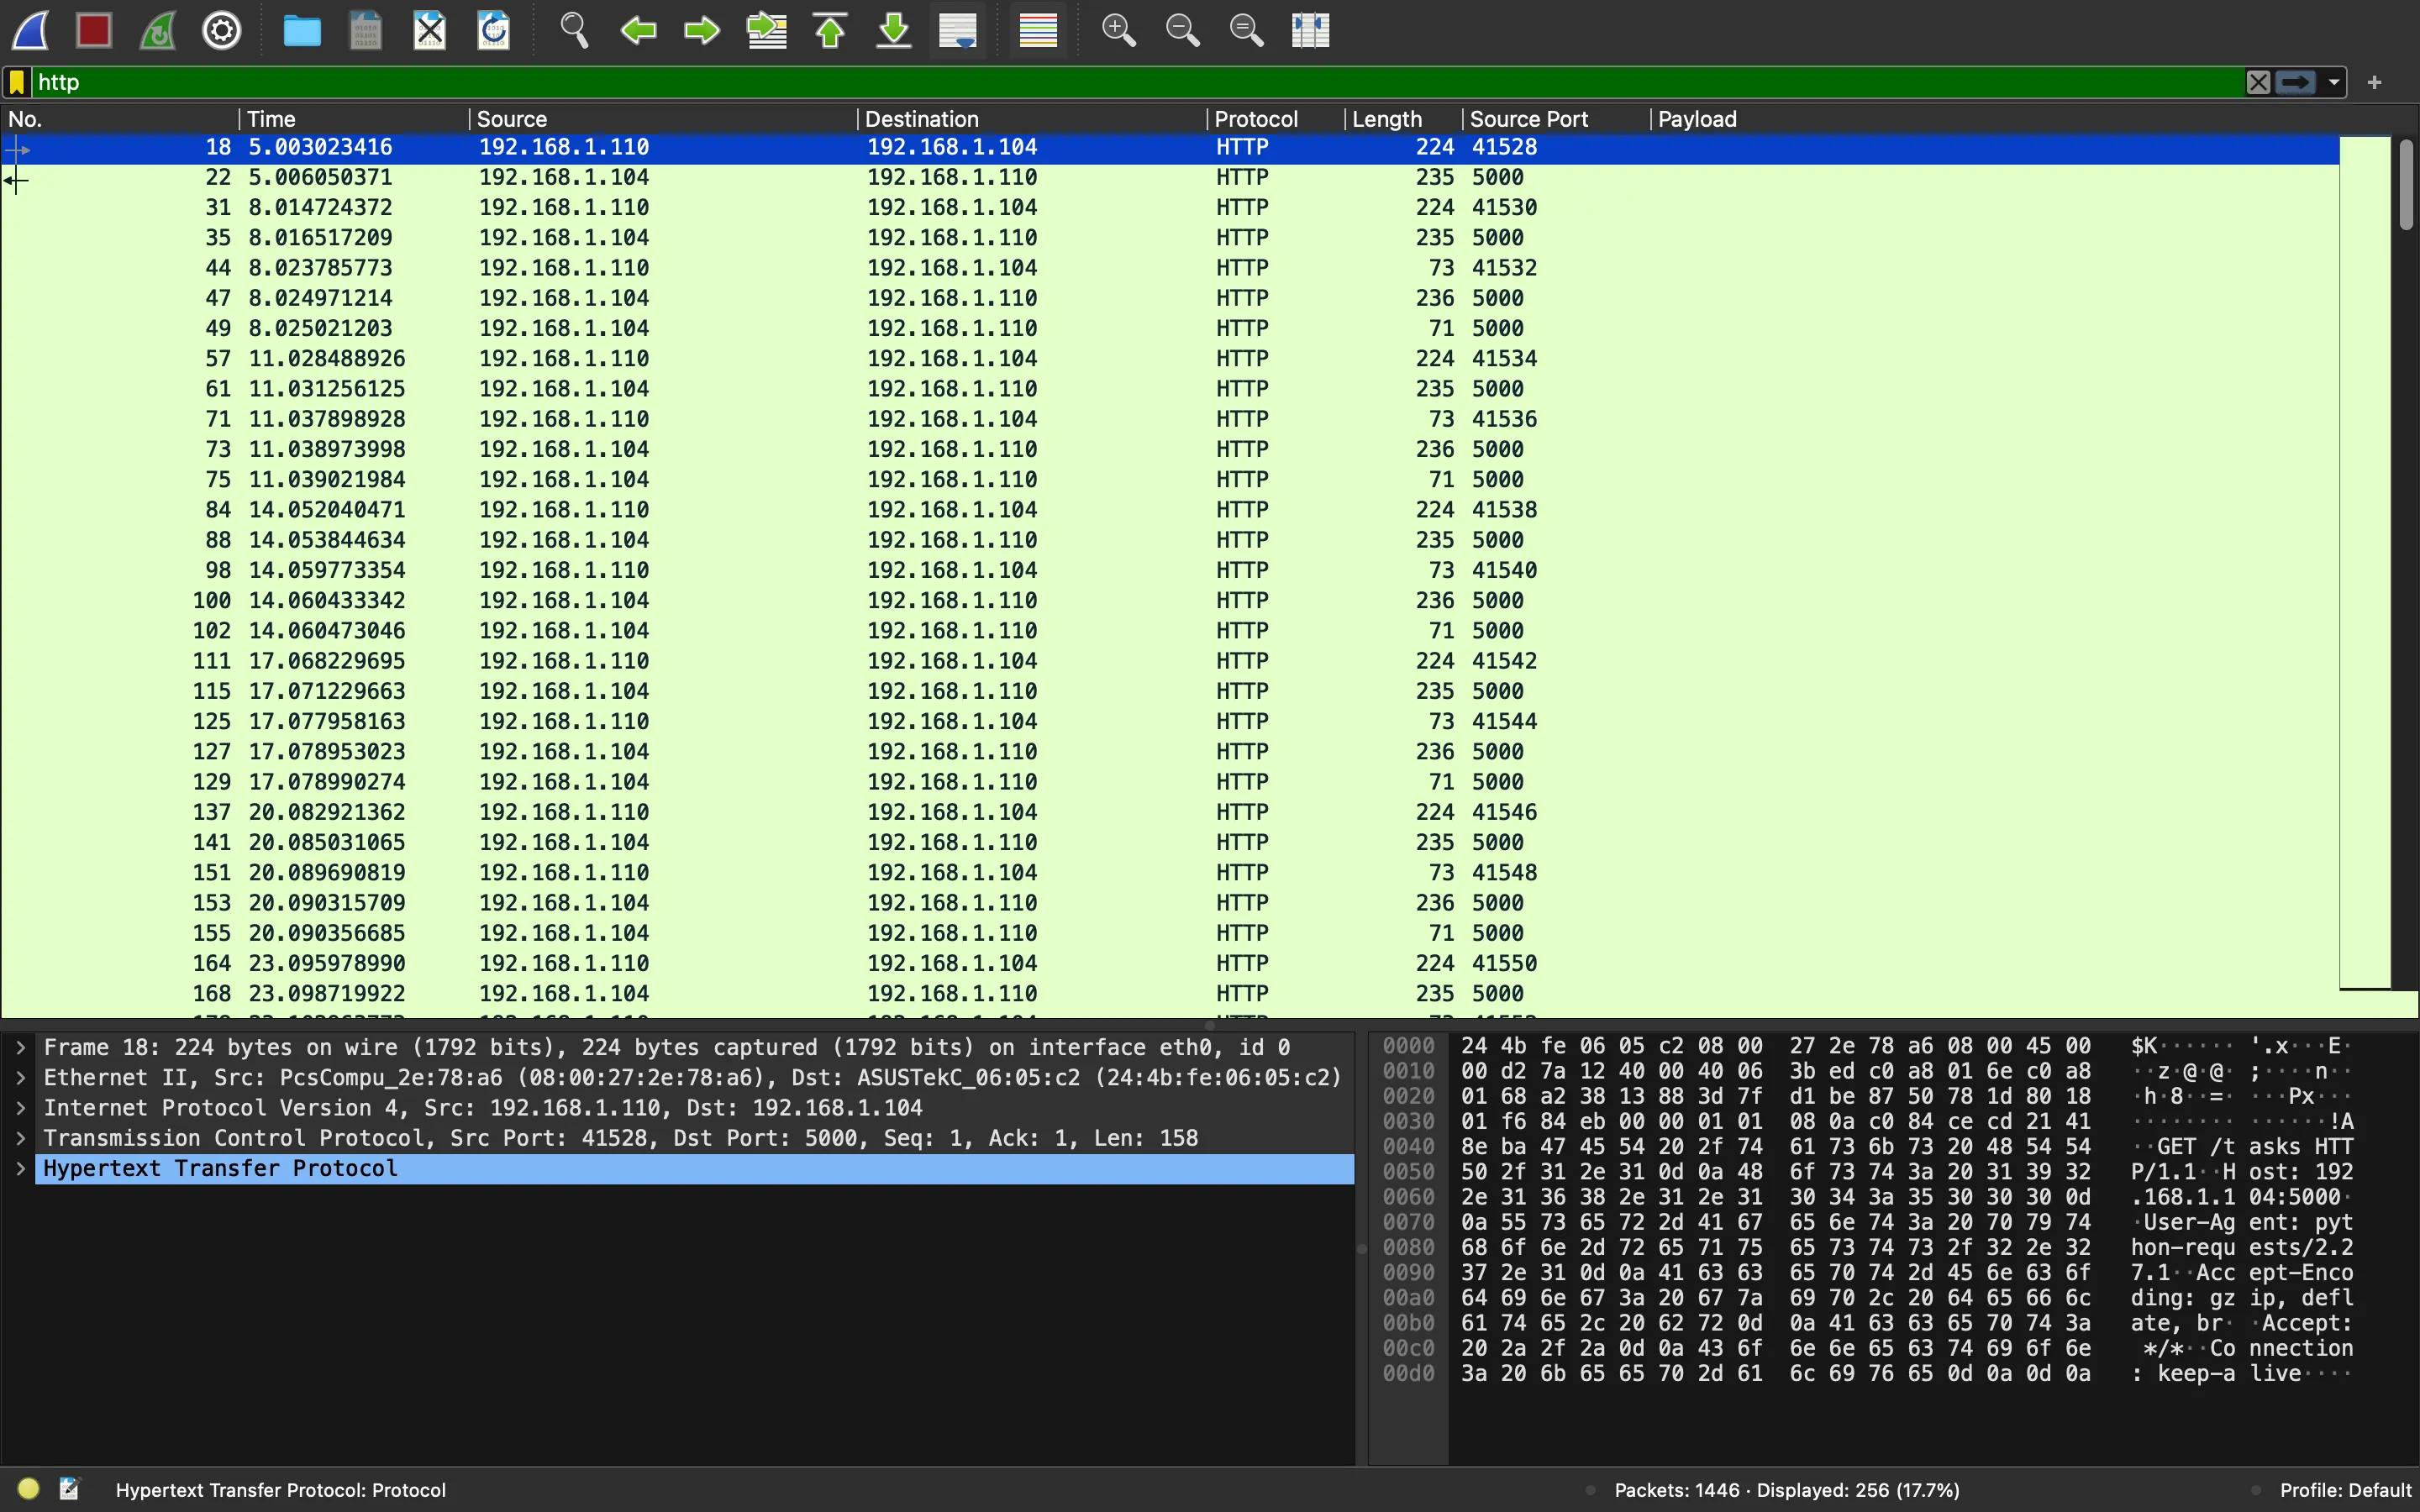2420x1512 pixels.
Task: Open a capture file with the folder icon
Action: [x=301, y=30]
